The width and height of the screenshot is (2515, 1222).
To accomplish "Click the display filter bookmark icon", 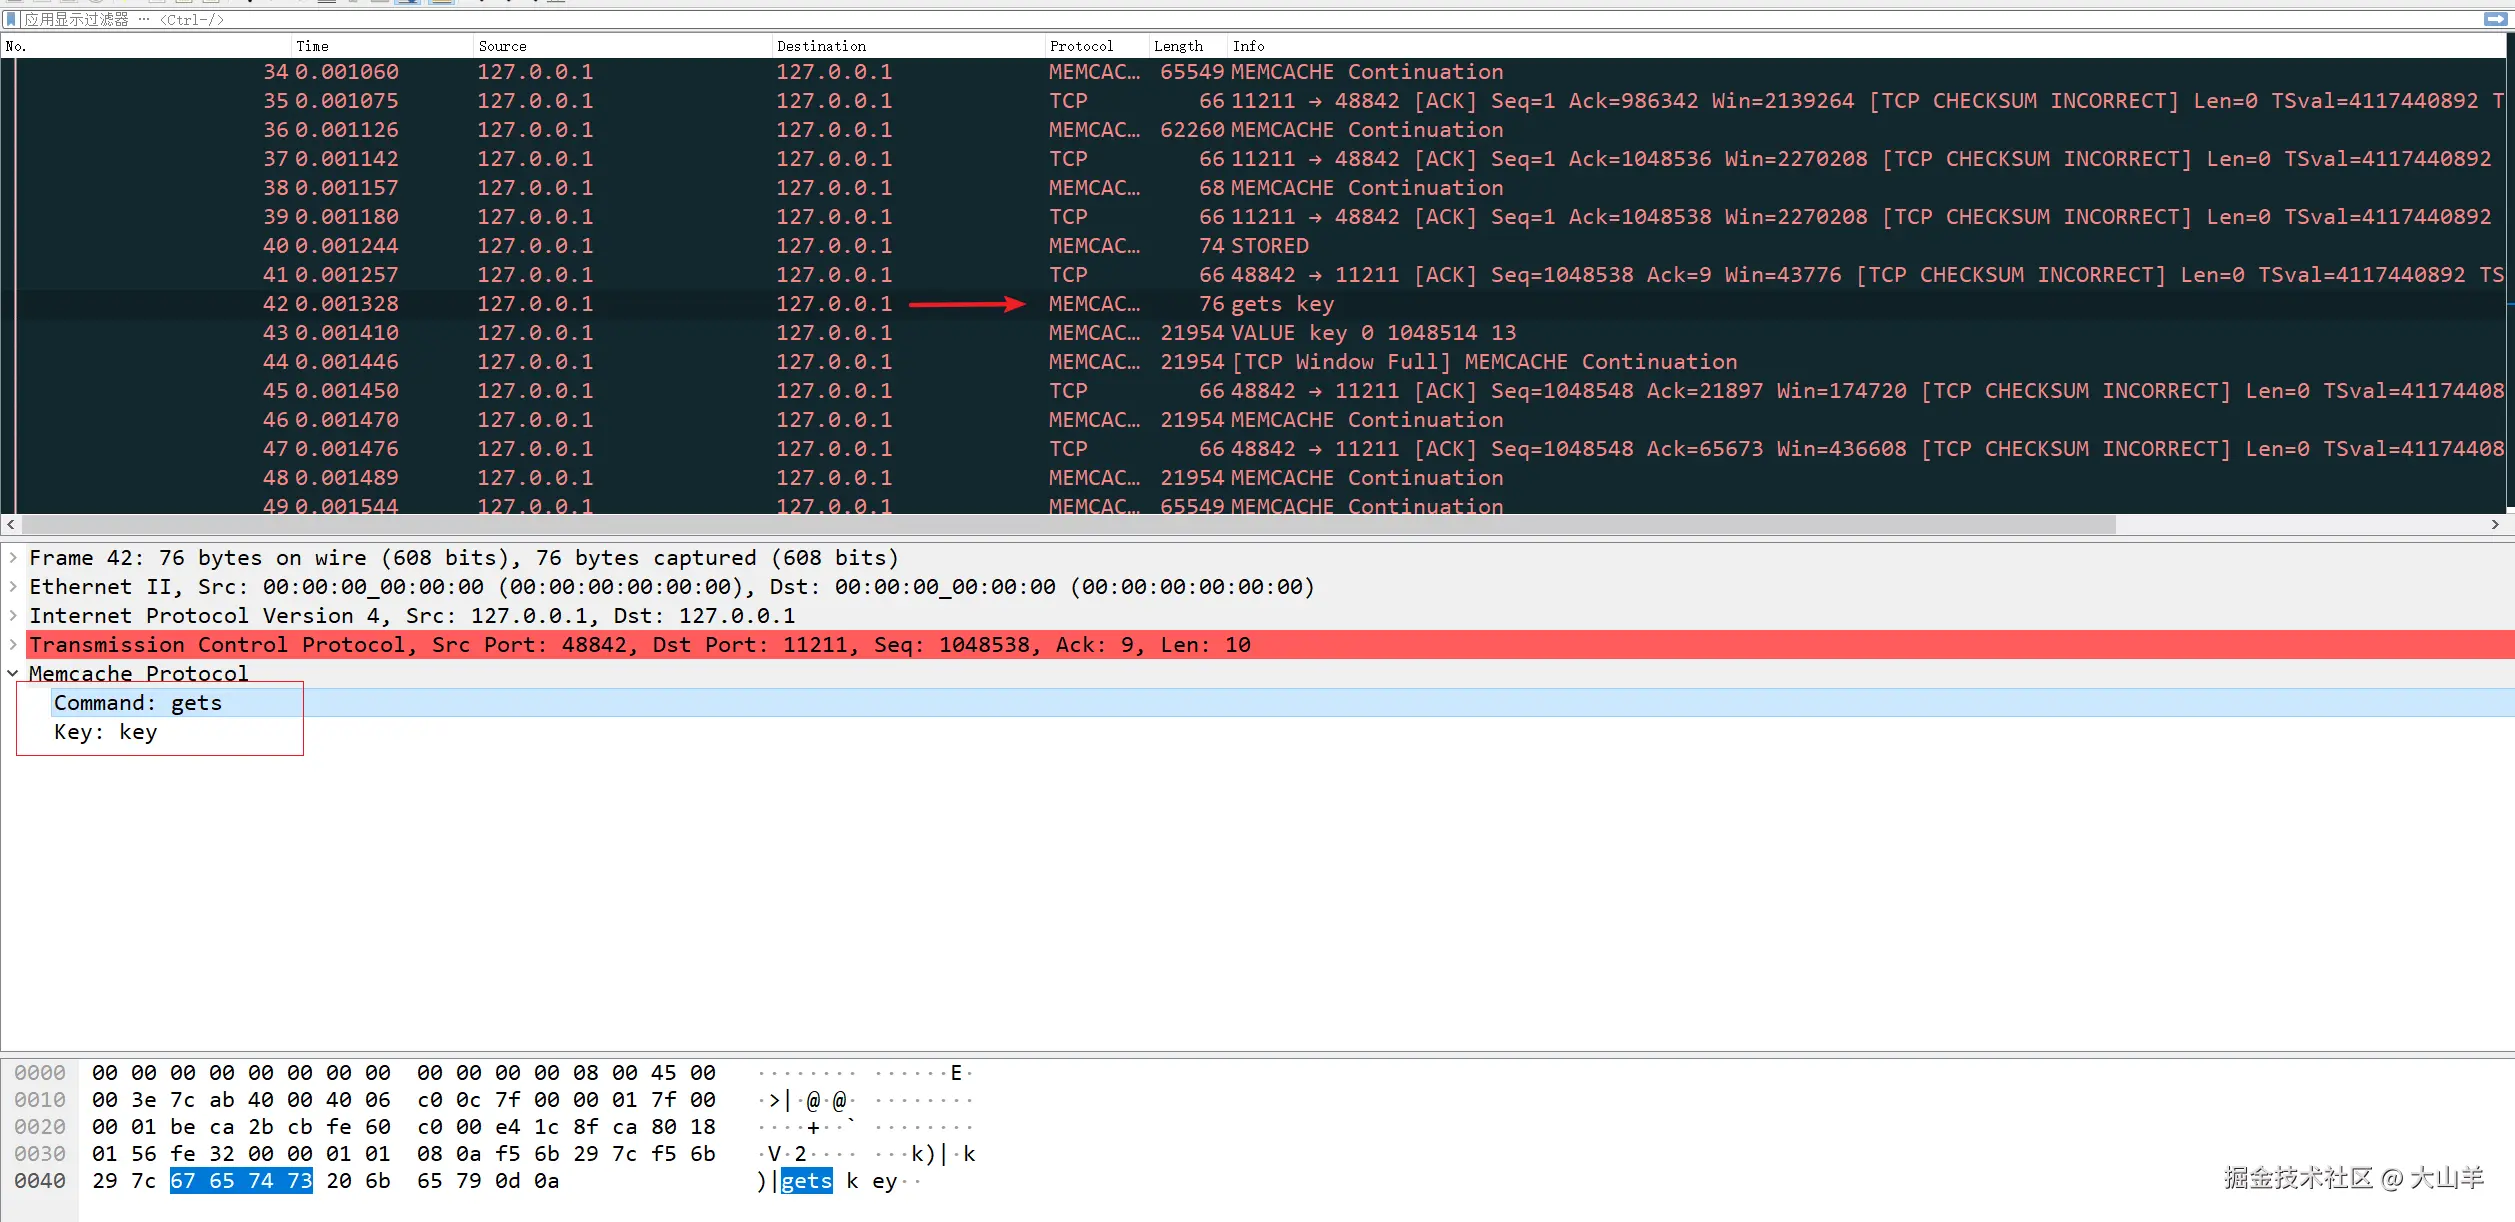I will click(11, 19).
